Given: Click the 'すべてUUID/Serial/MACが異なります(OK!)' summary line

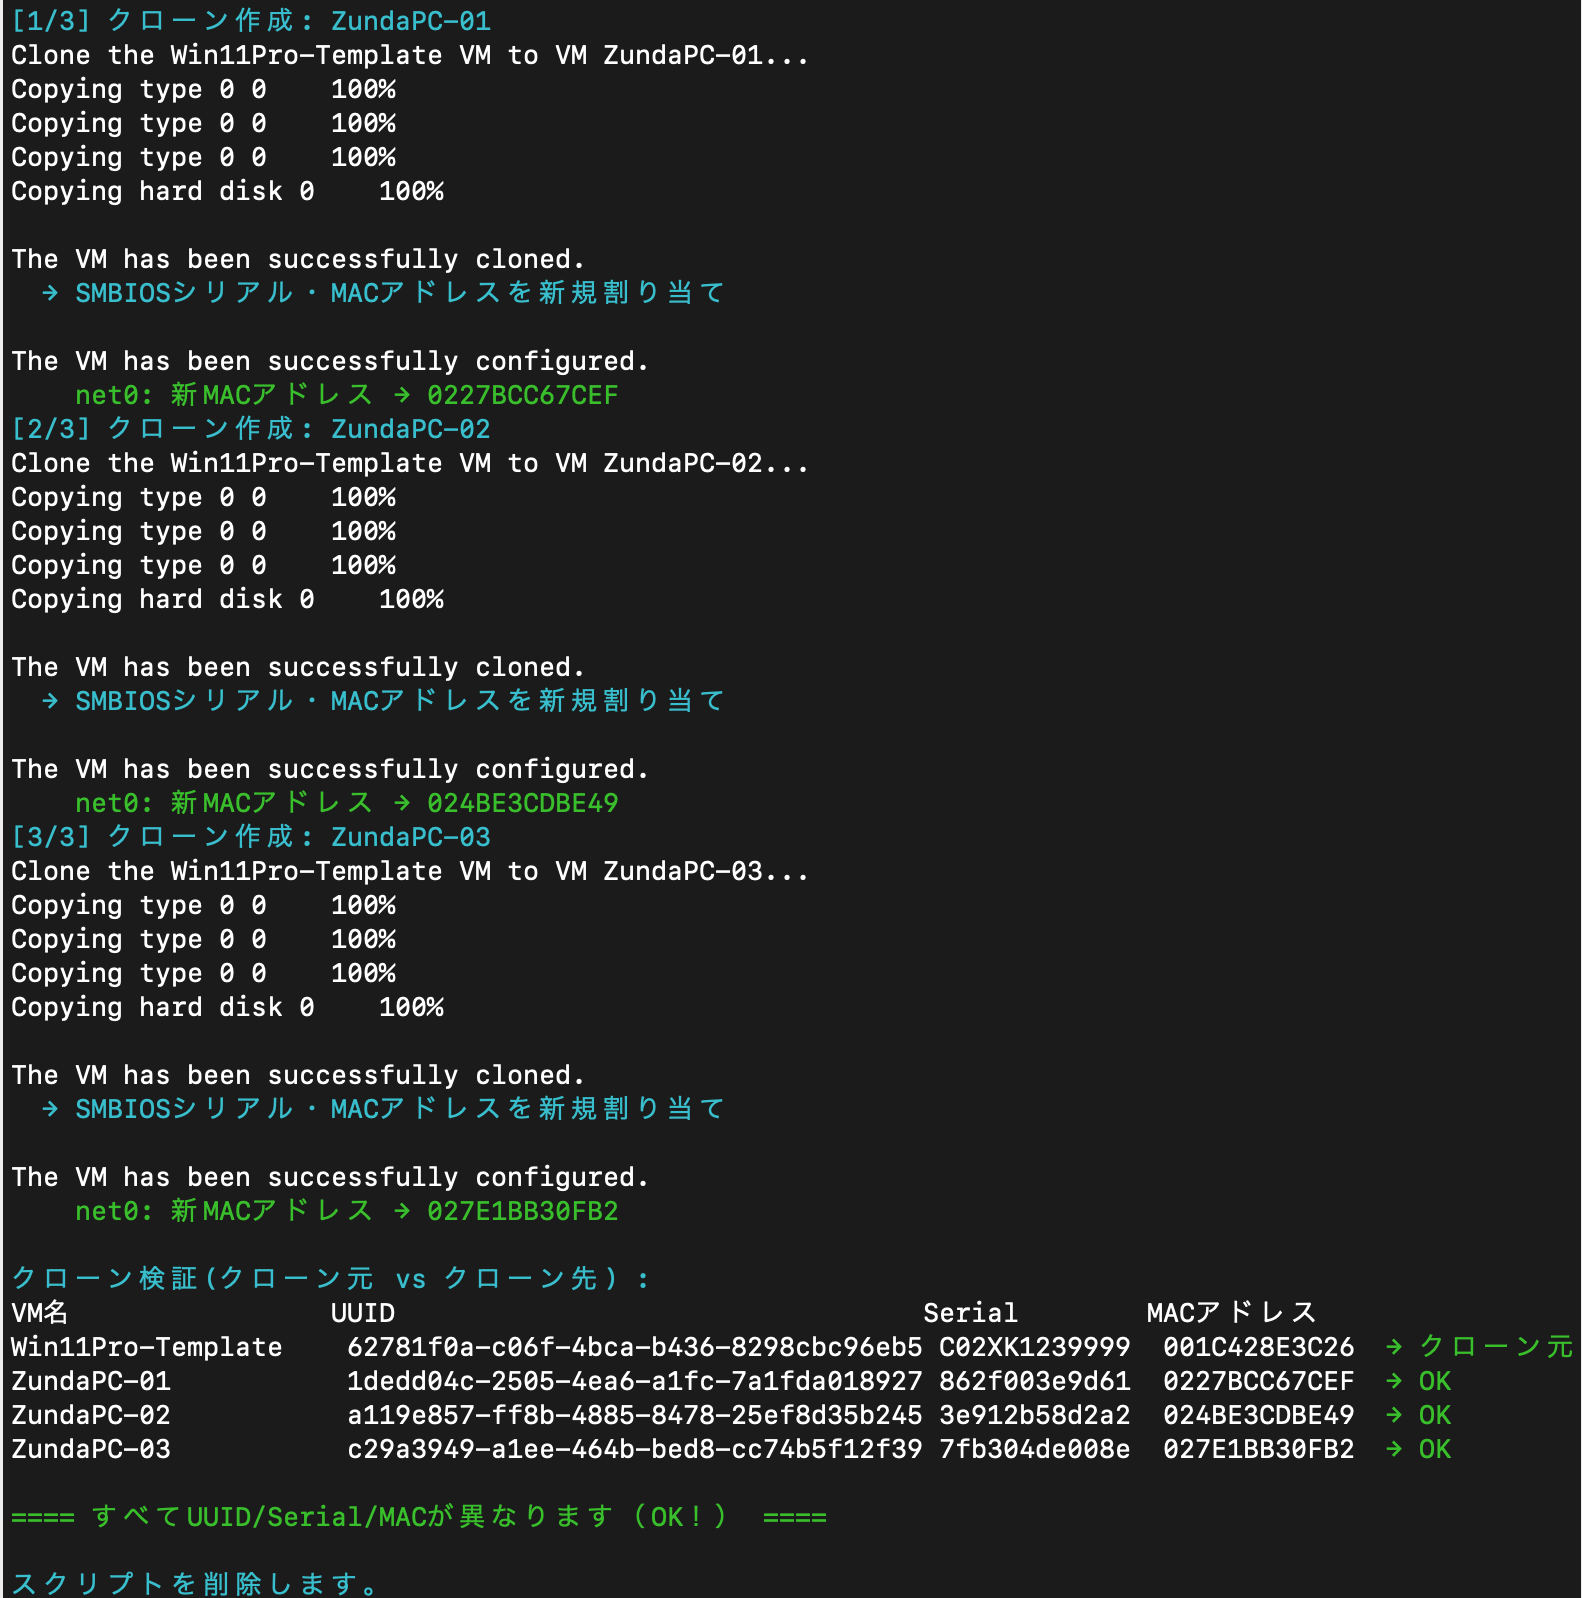Looking at the screenshot, I should click(418, 1517).
